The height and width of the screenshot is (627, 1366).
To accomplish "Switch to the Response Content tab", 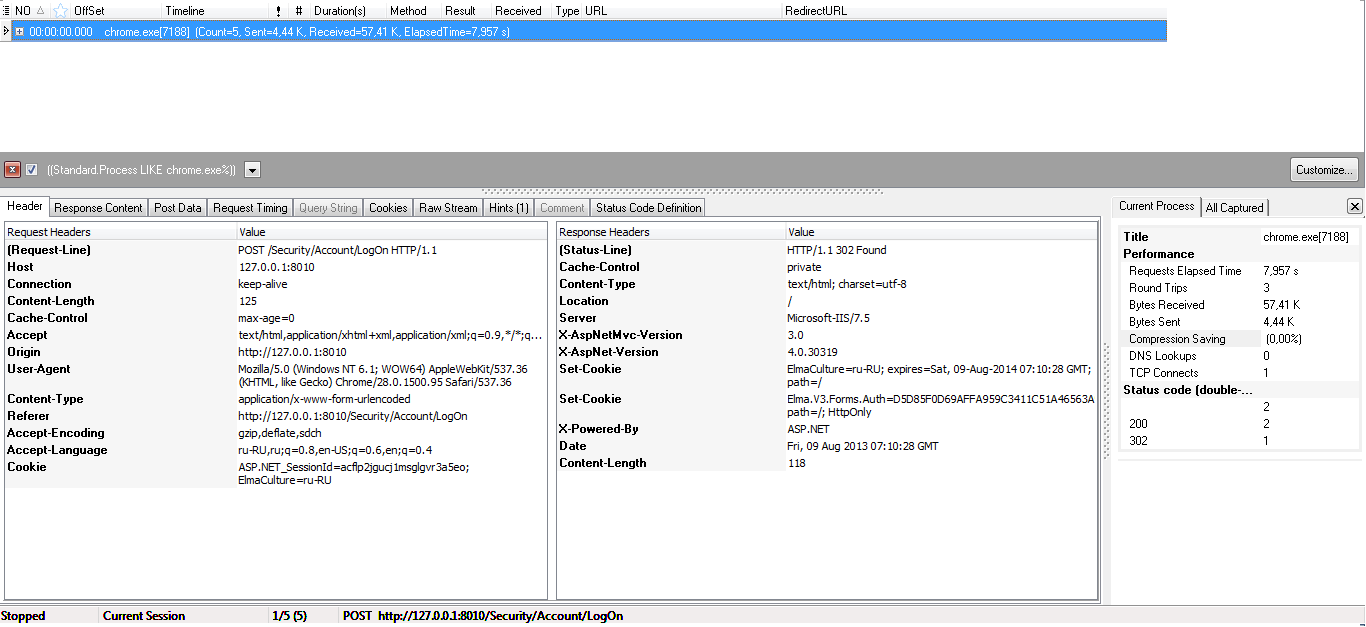I will pos(98,208).
